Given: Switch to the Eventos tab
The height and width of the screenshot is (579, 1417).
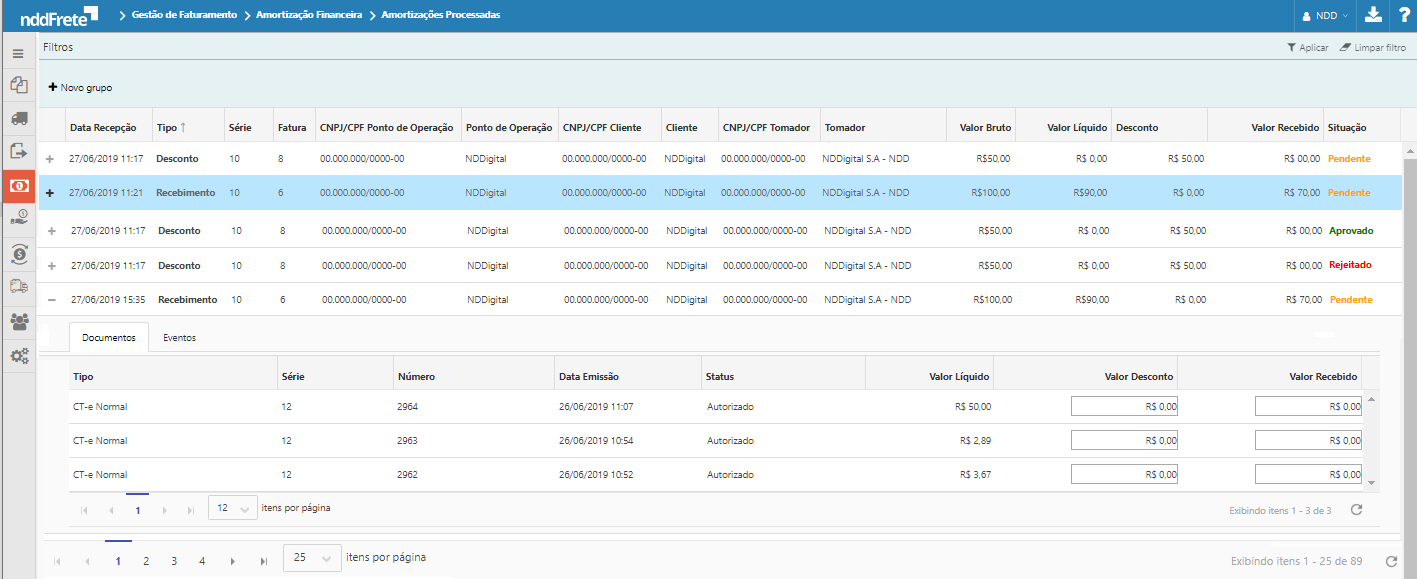Looking at the screenshot, I should 179,338.
